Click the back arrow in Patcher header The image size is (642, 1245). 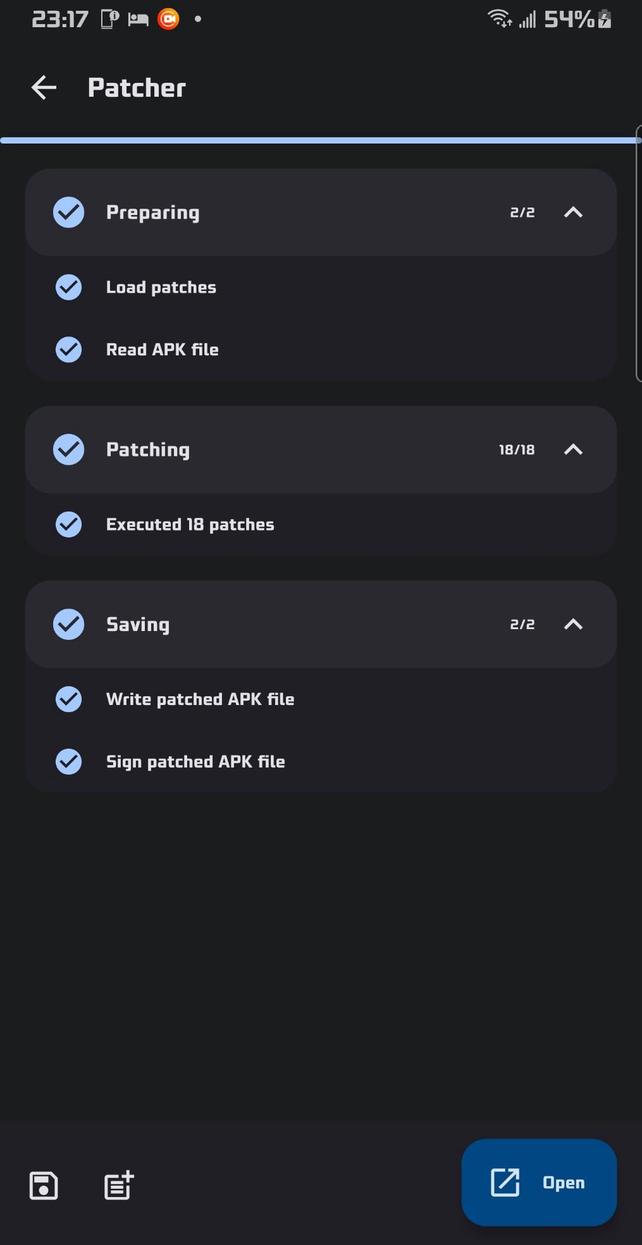tap(43, 87)
